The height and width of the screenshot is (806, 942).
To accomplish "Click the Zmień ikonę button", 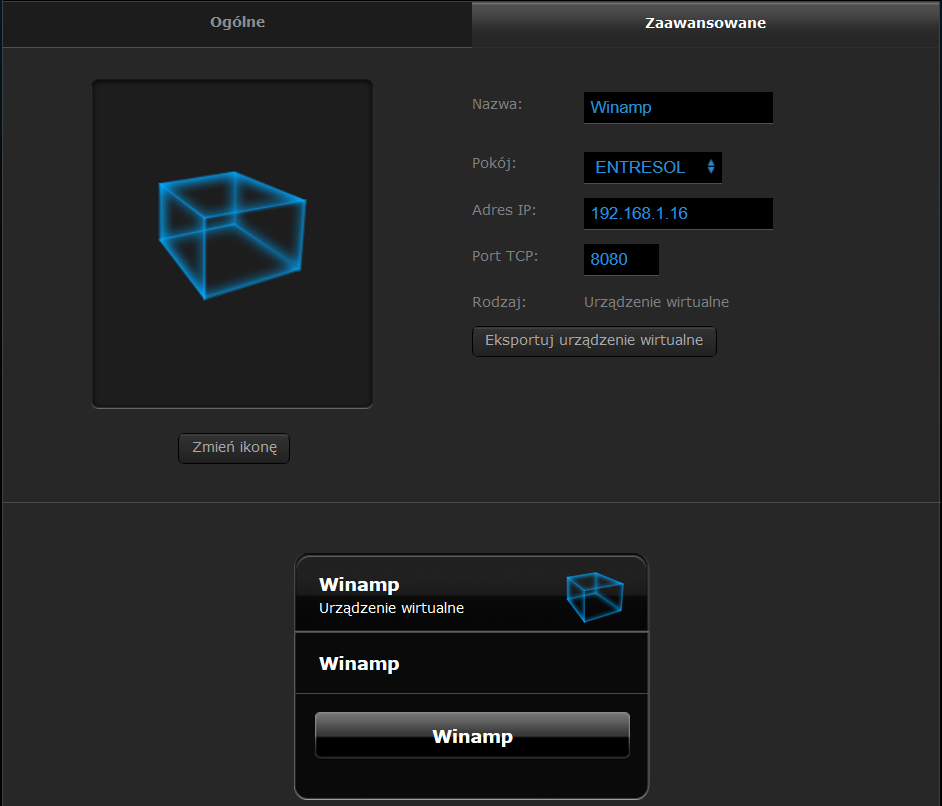I will click(x=234, y=448).
